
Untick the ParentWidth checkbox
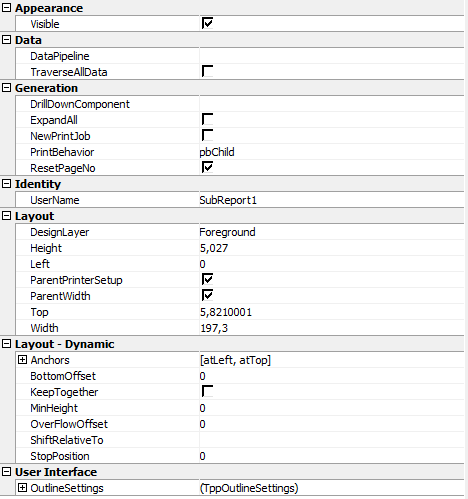point(207,295)
